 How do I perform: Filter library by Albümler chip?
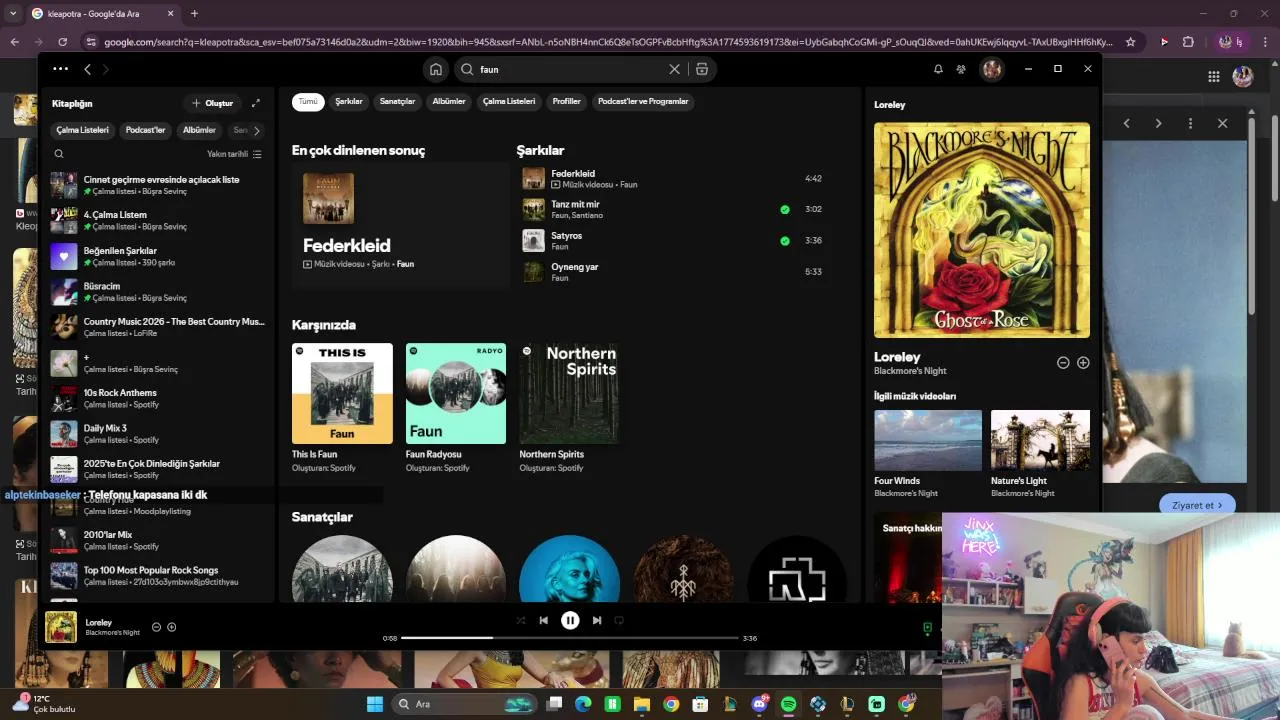point(199,130)
